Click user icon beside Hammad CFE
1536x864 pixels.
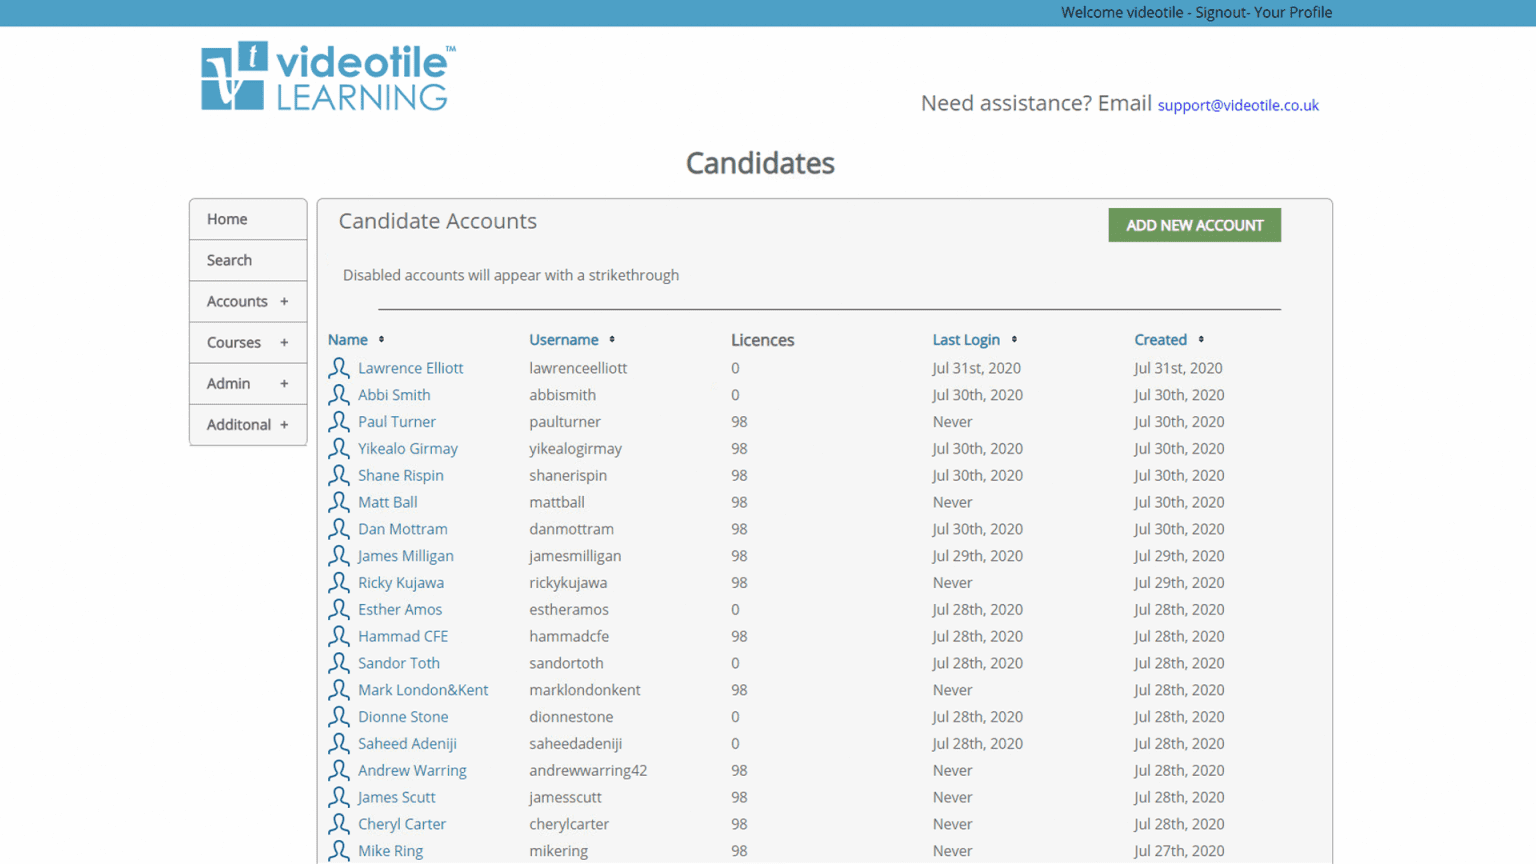[339, 636]
